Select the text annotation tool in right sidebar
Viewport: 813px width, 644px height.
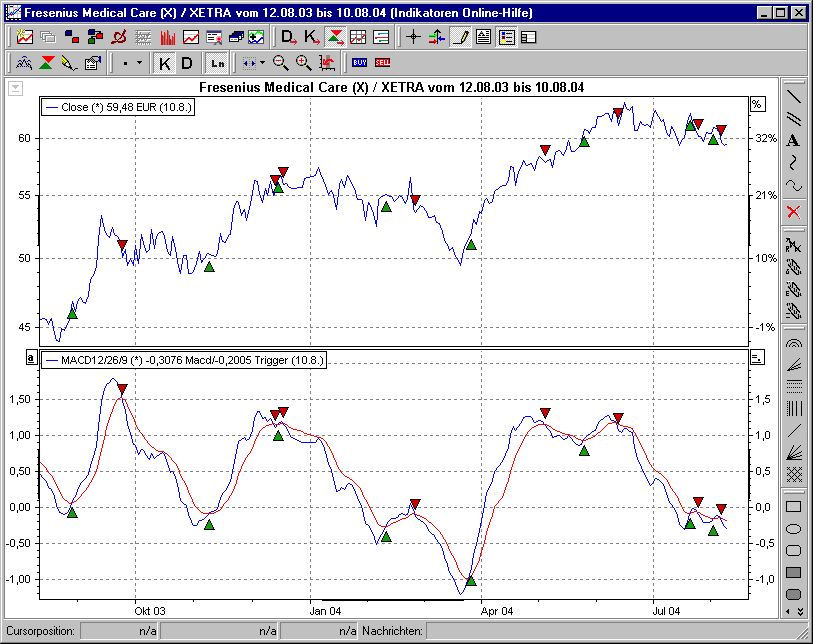[795, 141]
